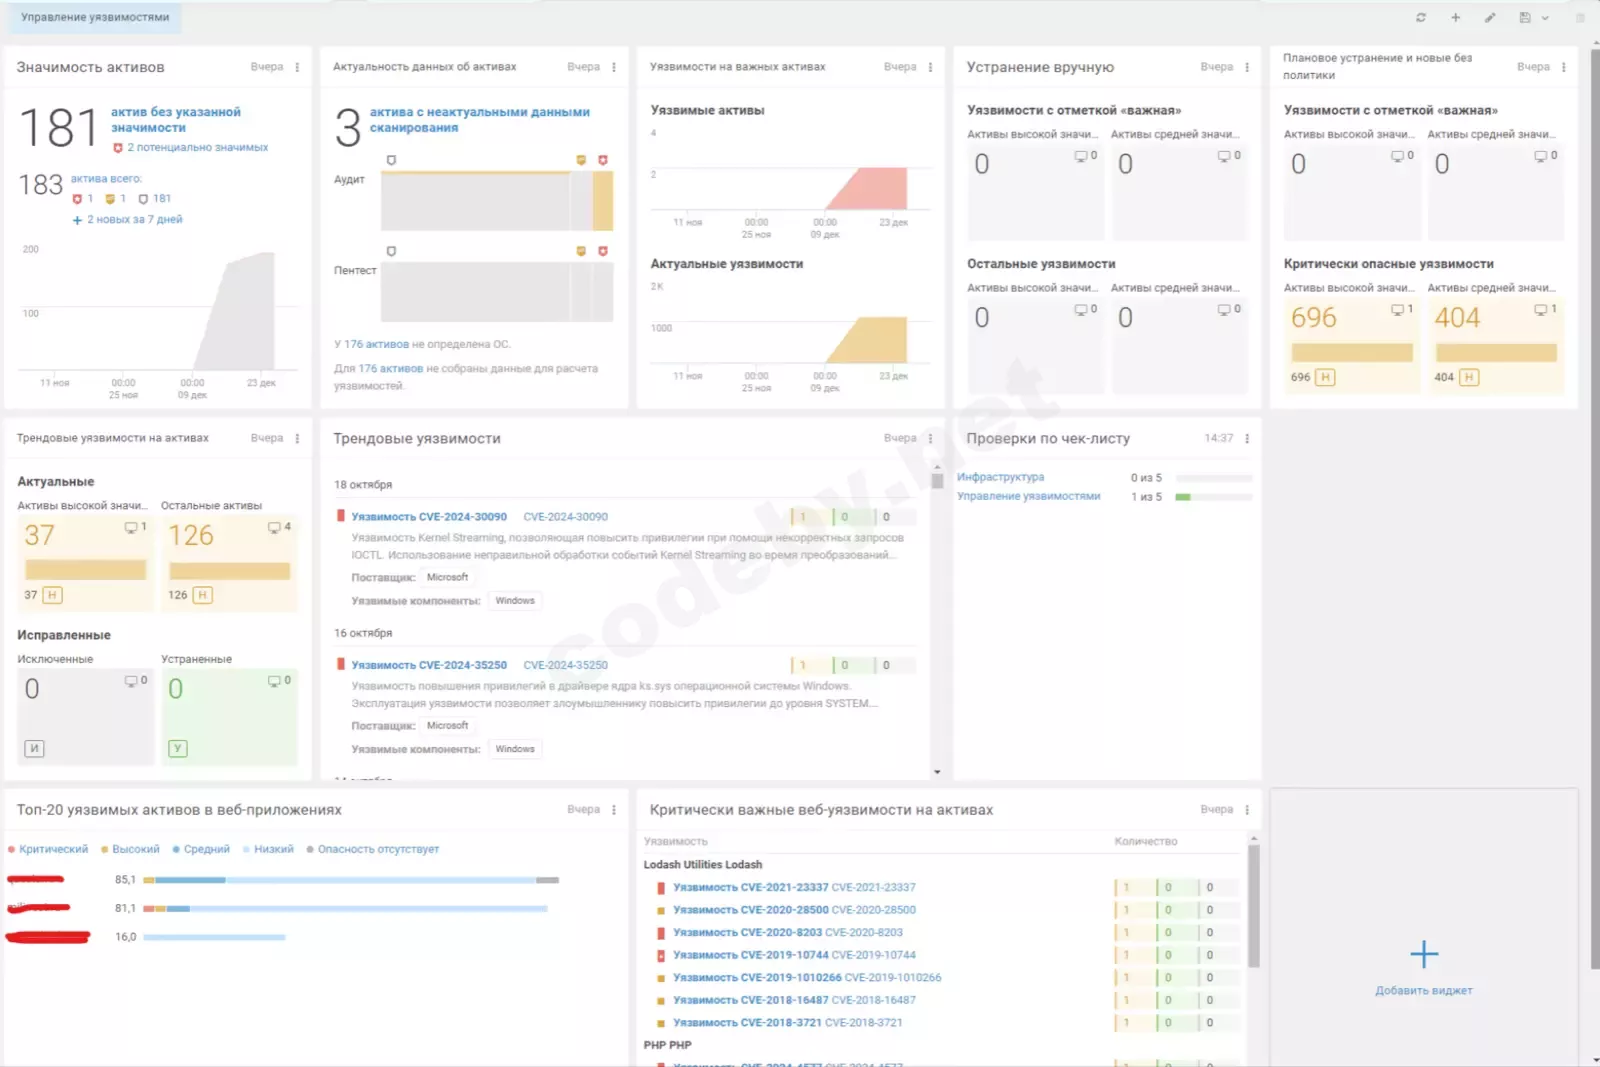Image resolution: width=1600 pixels, height=1067 pixels.
Task: Open the Топ-20 уязвимых активов widget menu
Action: (614, 810)
